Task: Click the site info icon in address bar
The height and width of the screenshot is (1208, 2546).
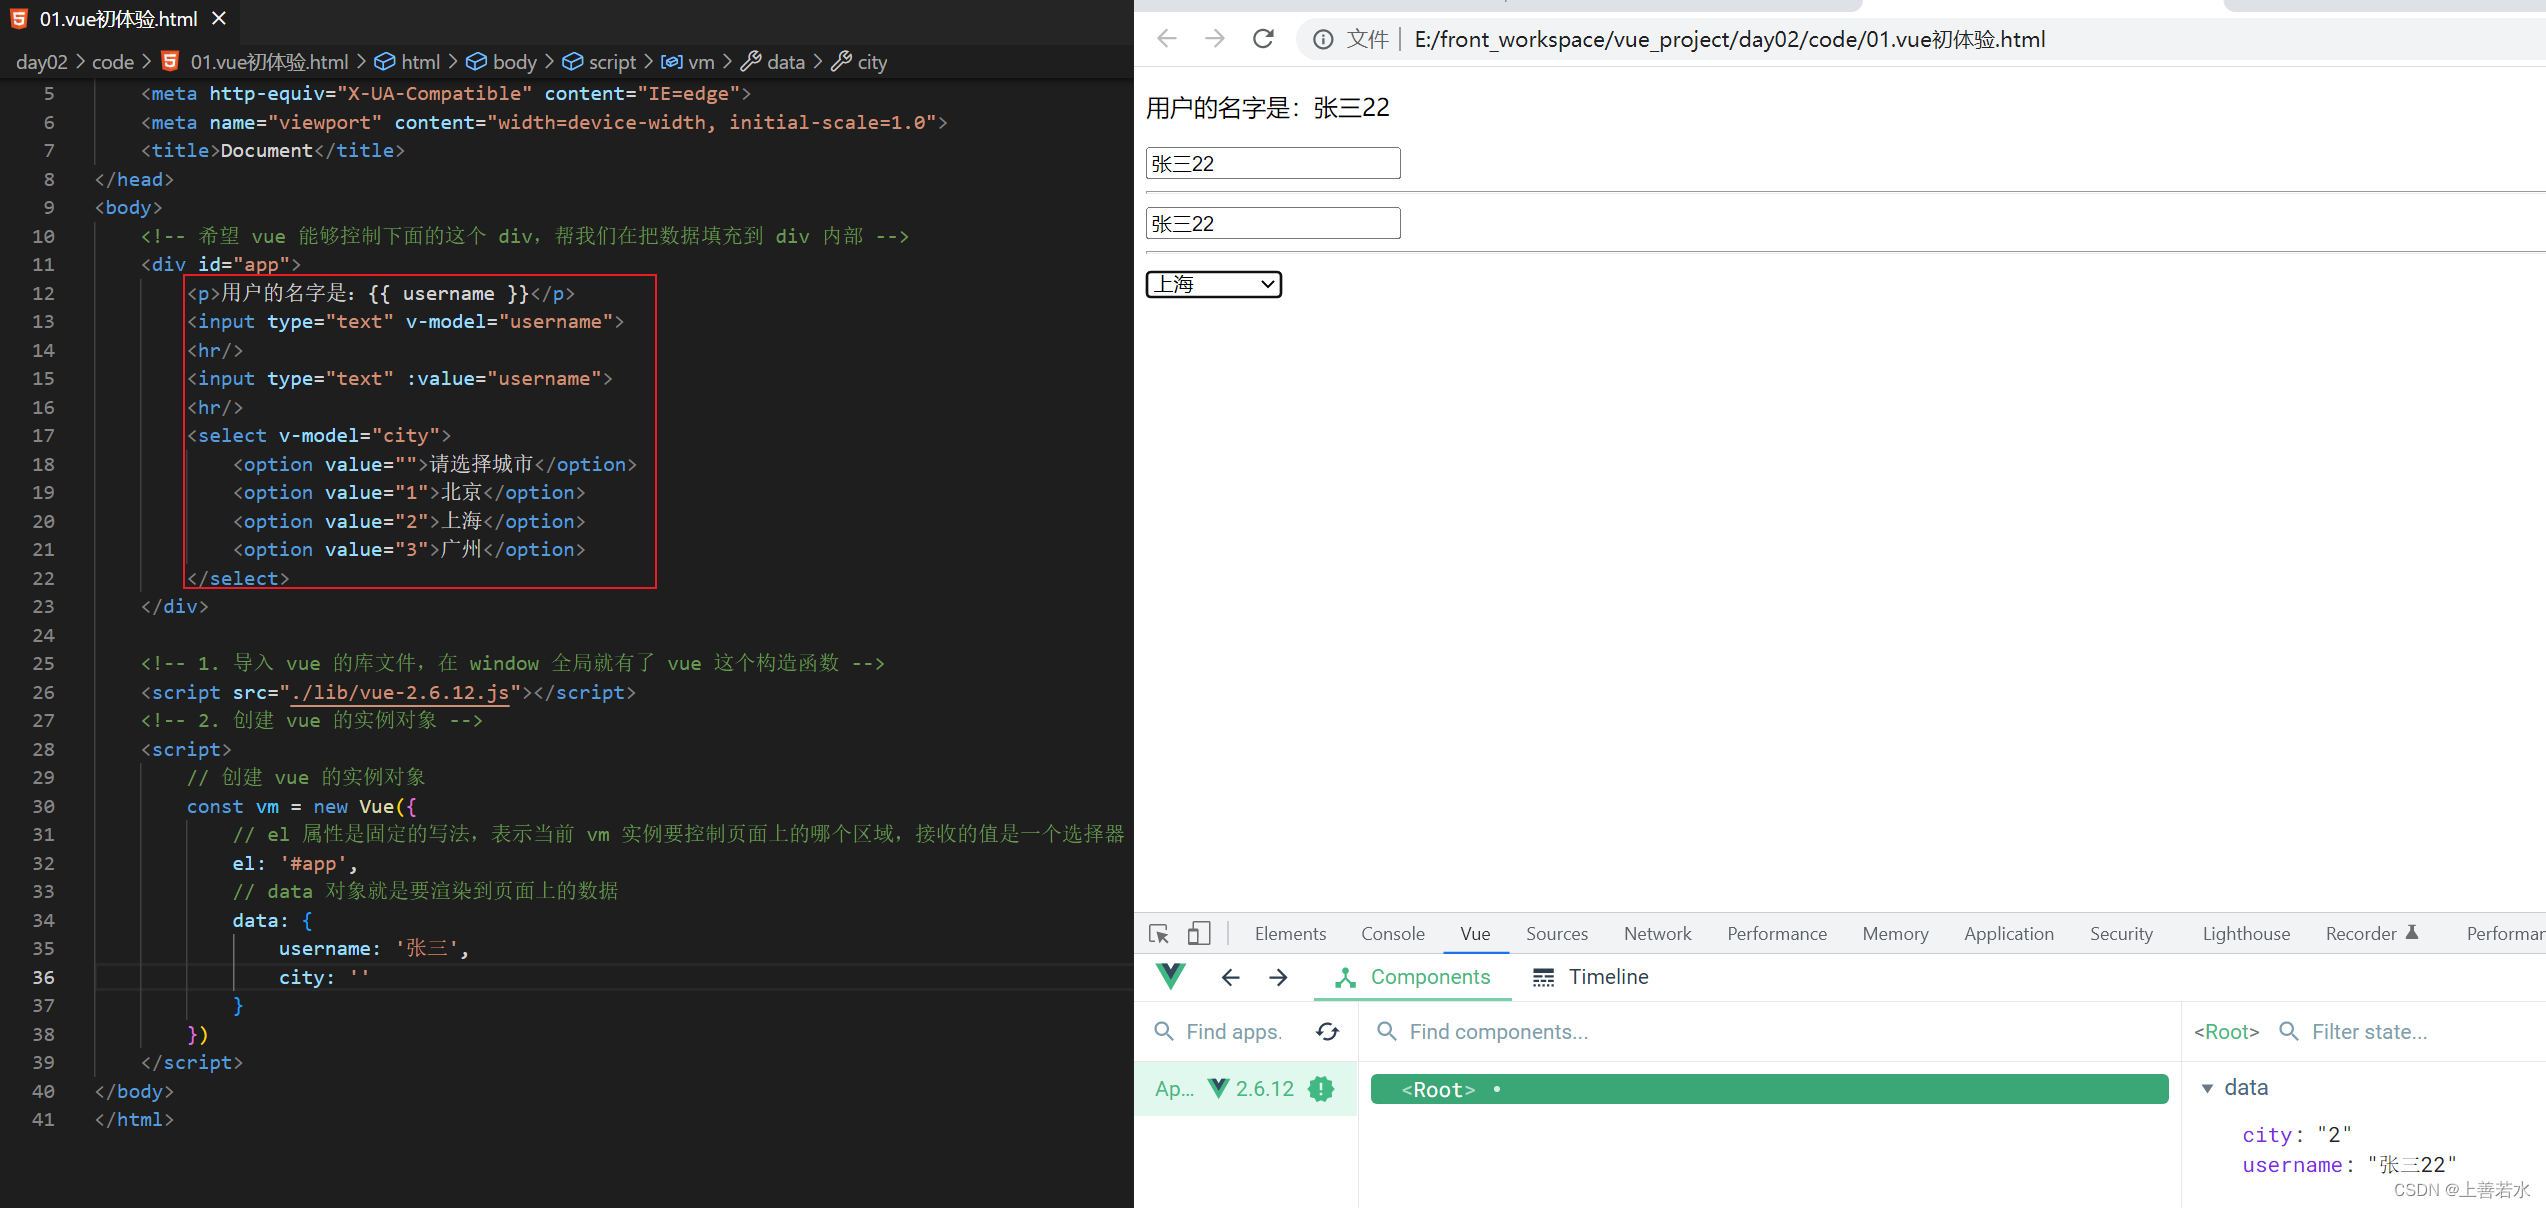Action: pos(1323,39)
